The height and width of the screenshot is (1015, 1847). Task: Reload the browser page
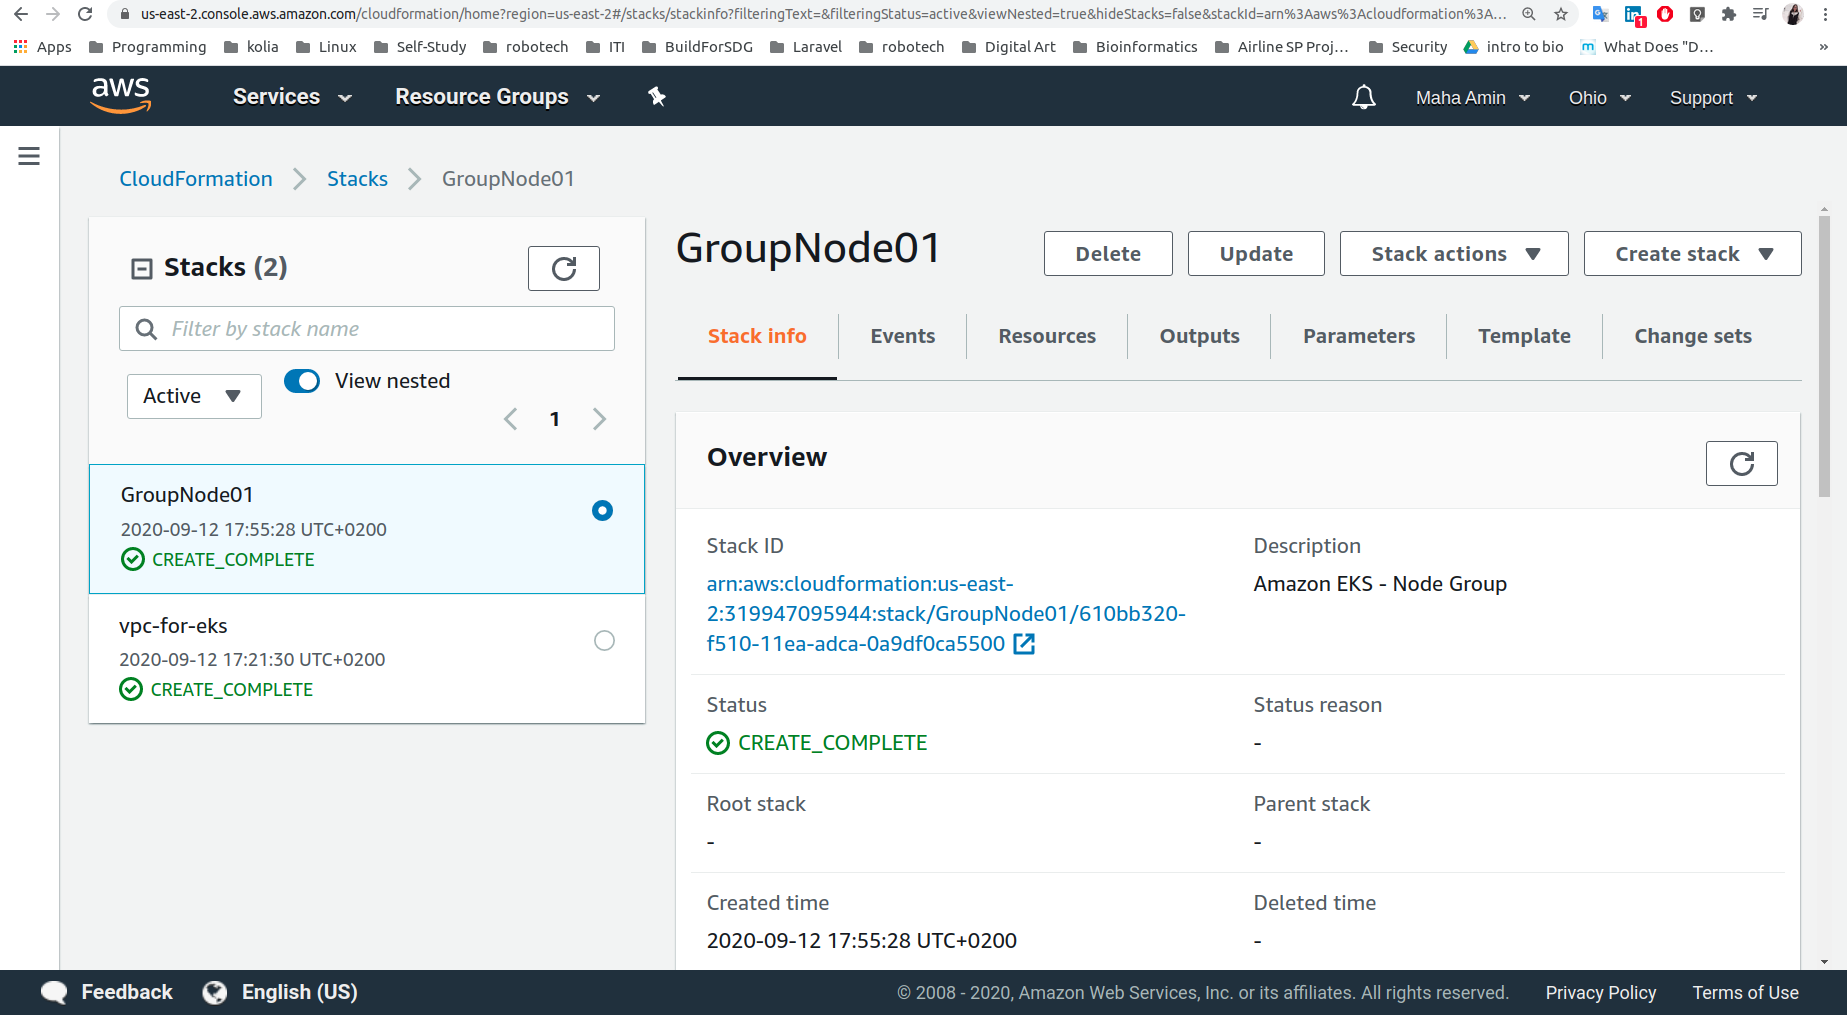point(85,14)
